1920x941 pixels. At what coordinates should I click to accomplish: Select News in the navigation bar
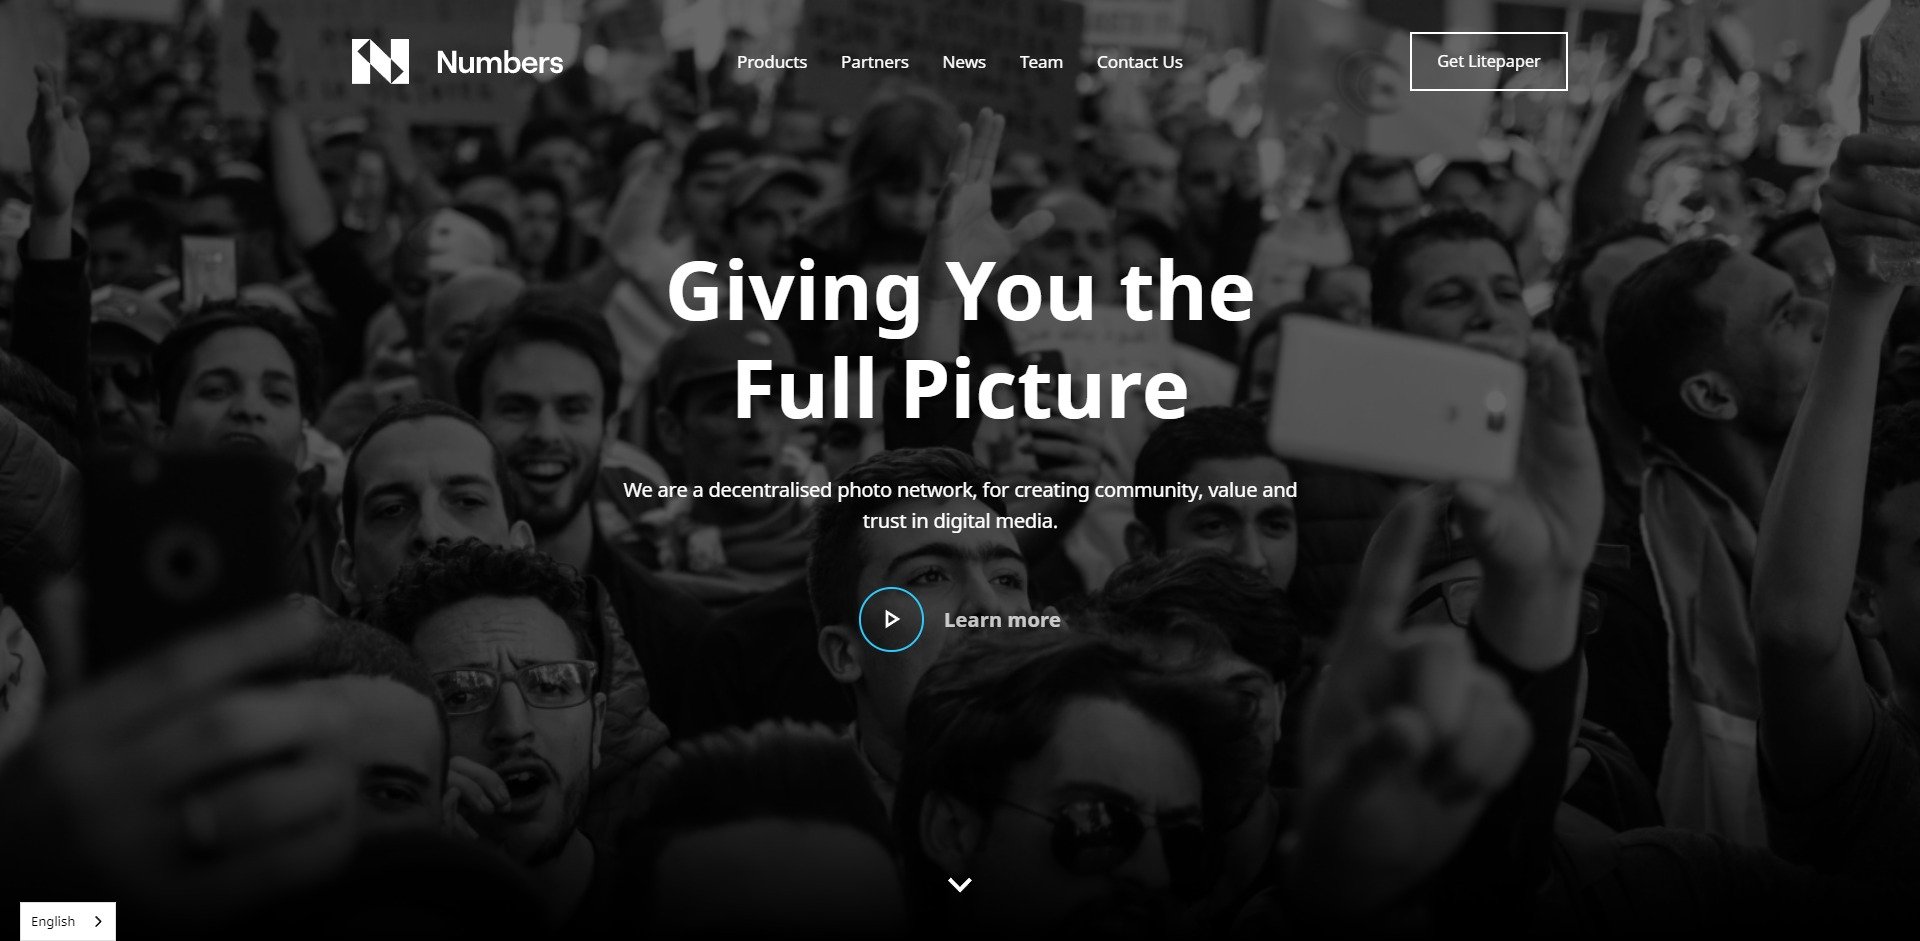point(964,62)
